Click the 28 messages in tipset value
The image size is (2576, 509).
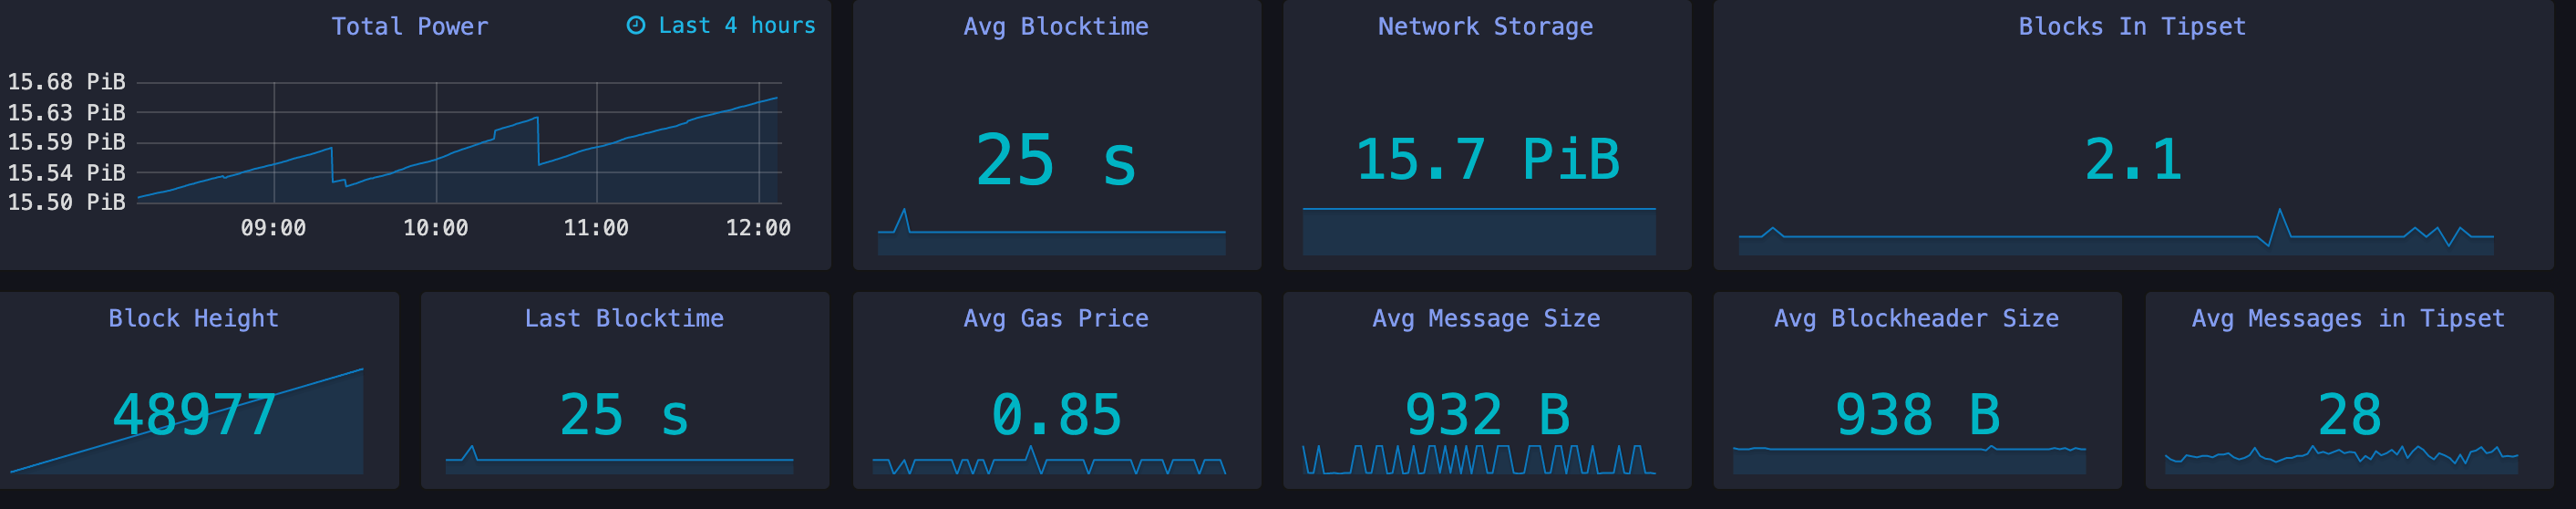click(2349, 415)
